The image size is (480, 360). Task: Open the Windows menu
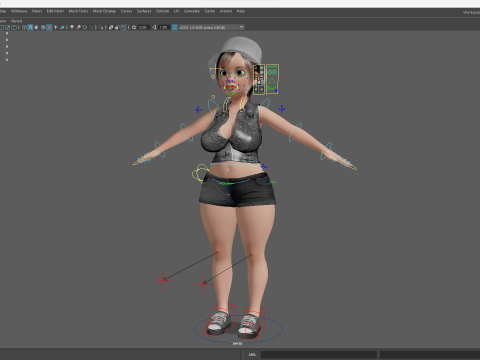(19, 11)
